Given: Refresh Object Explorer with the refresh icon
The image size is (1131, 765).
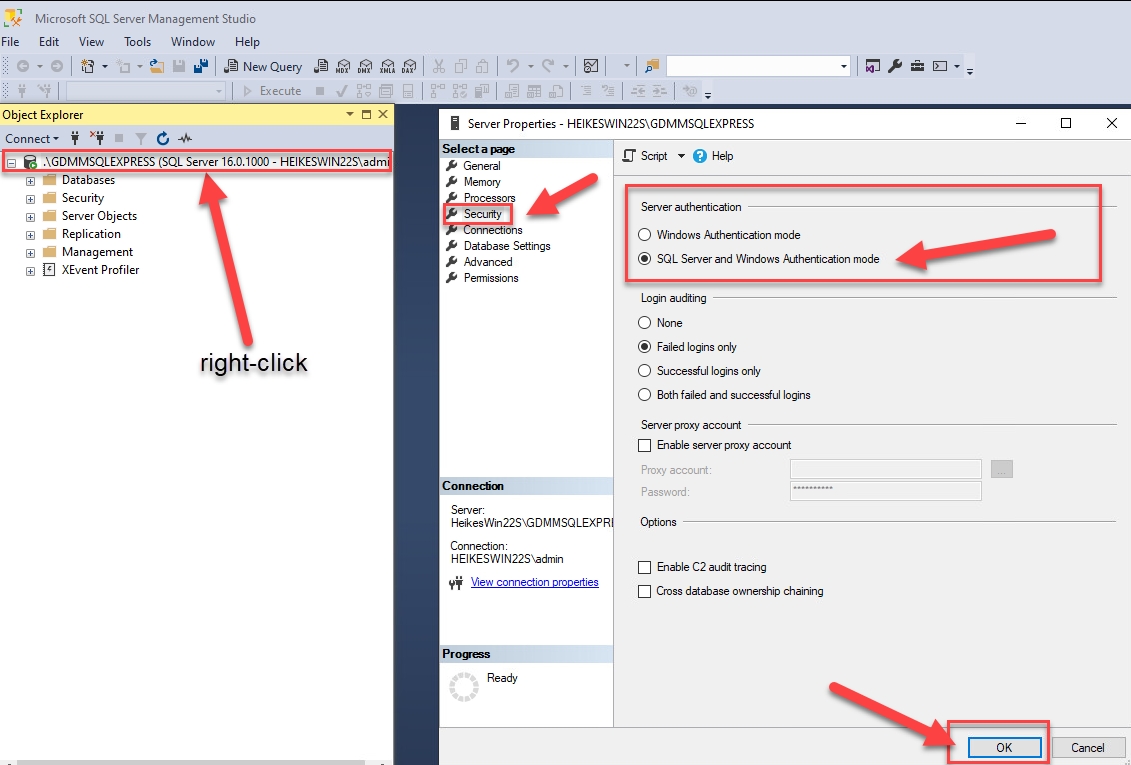Looking at the screenshot, I should (x=163, y=138).
